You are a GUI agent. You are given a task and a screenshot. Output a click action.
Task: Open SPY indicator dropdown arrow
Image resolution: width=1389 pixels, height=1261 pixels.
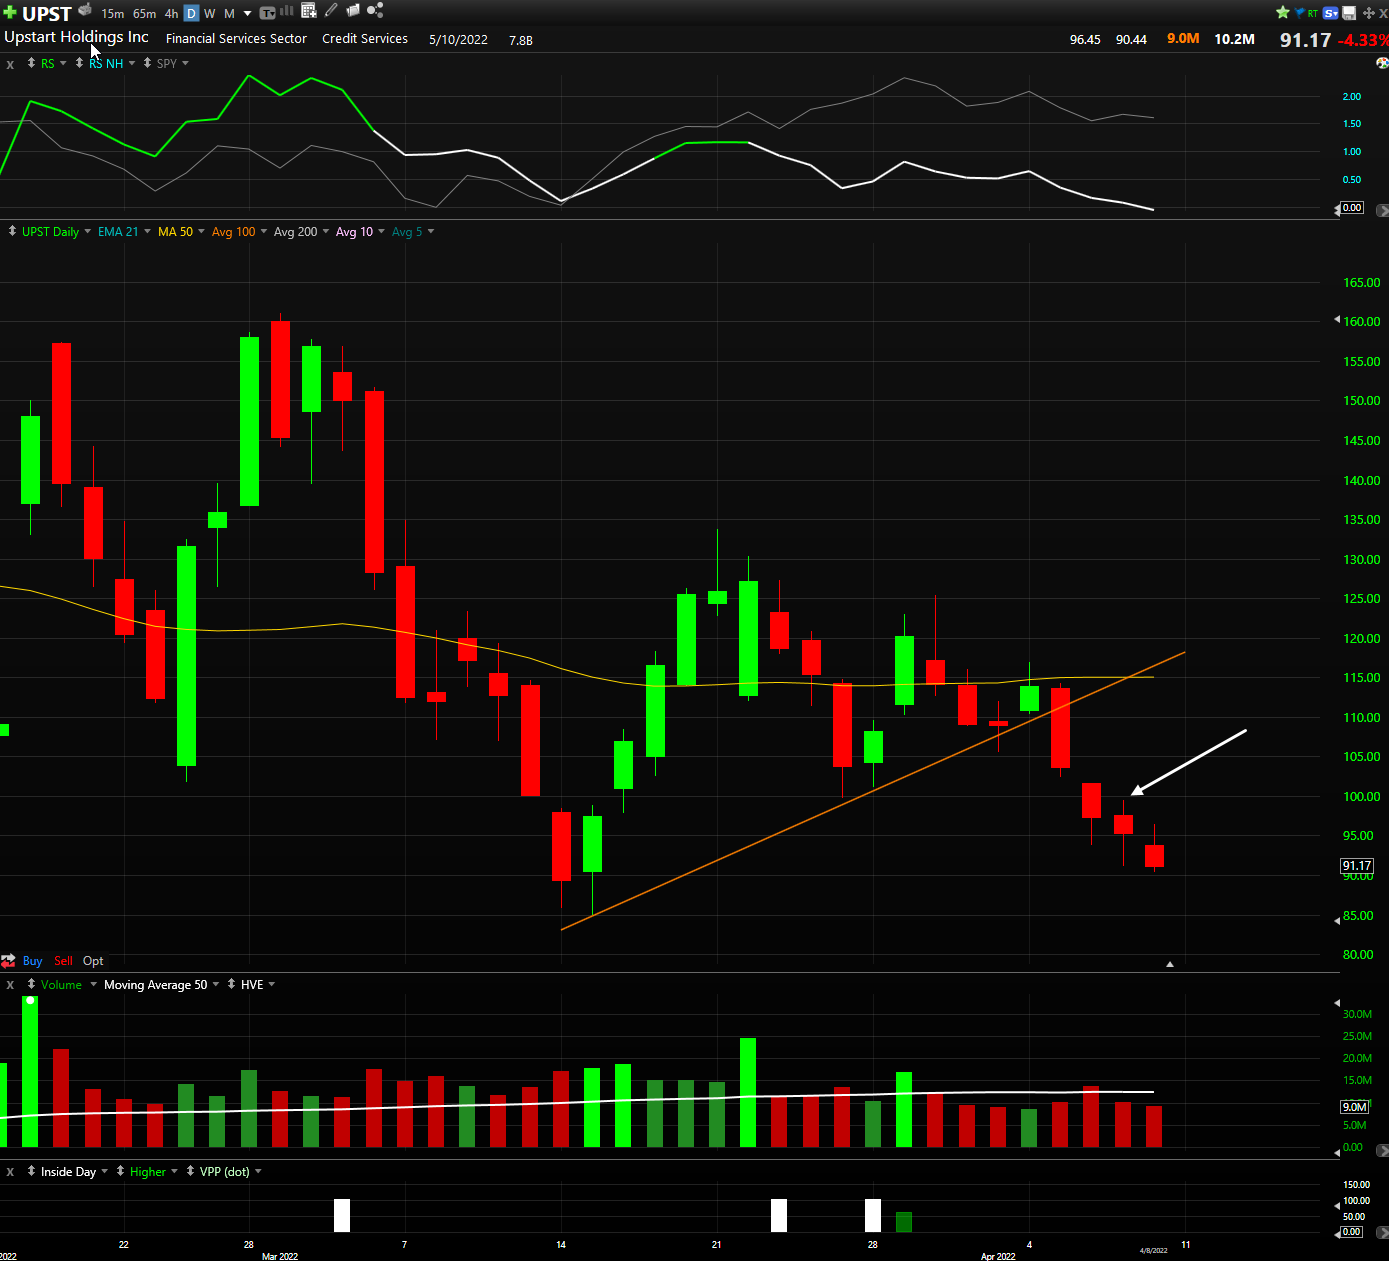(x=185, y=63)
